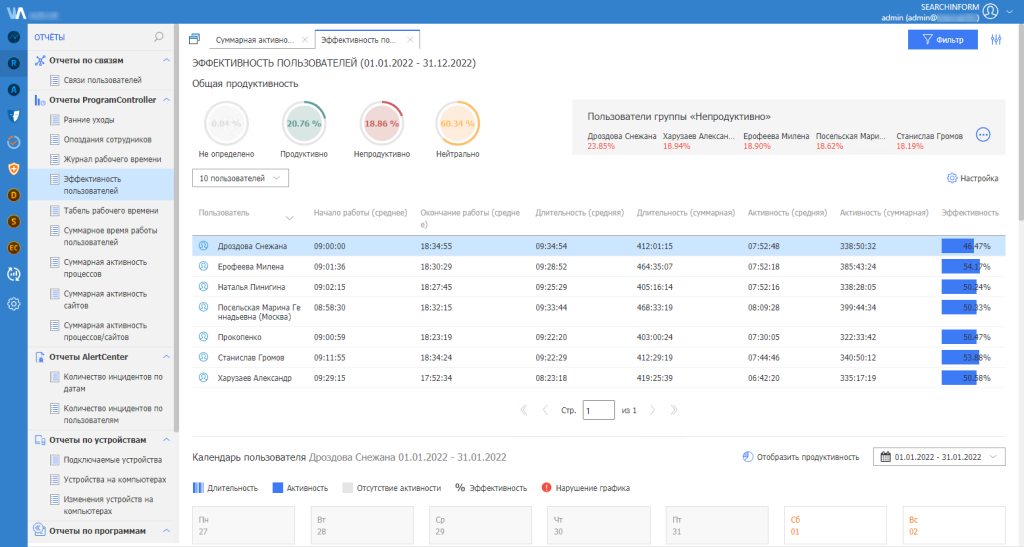
Task: Collapse the Отчеты AlertCenter section
Action: 166,357
